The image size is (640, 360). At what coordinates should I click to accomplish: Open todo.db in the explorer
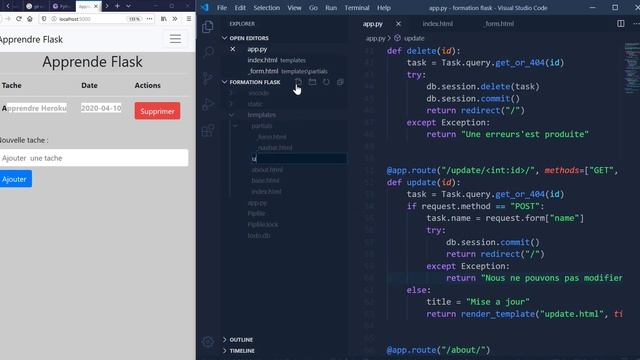pyautogui.click(x=259, y=236)
